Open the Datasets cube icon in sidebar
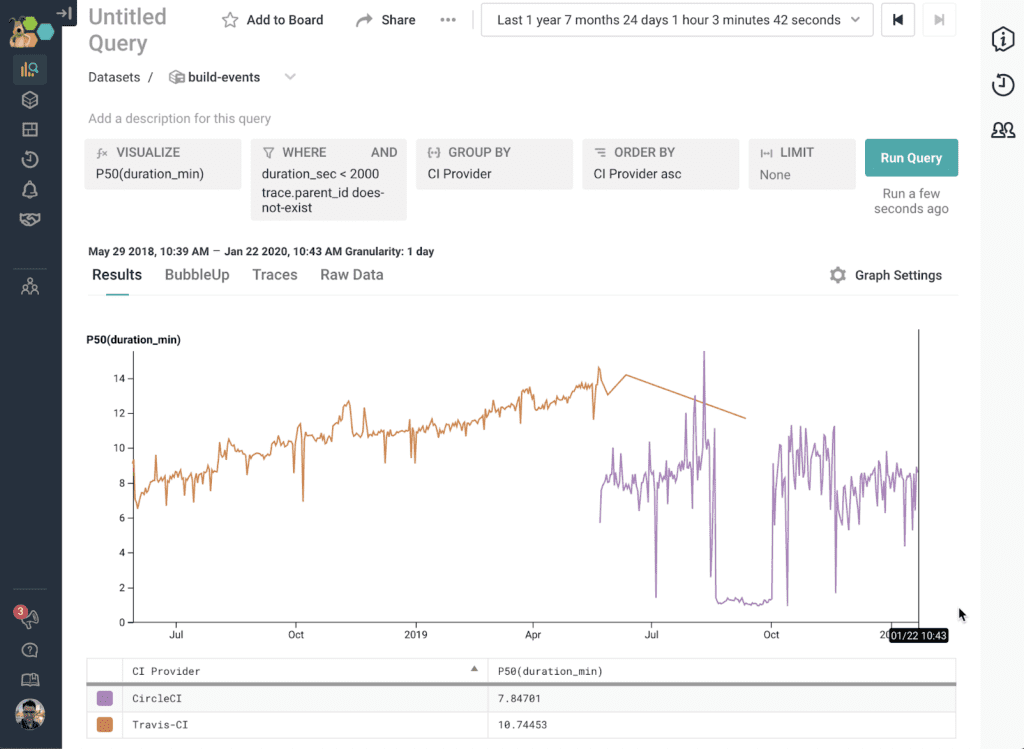This screenshot has width=1024, height=749. point(30,100)
